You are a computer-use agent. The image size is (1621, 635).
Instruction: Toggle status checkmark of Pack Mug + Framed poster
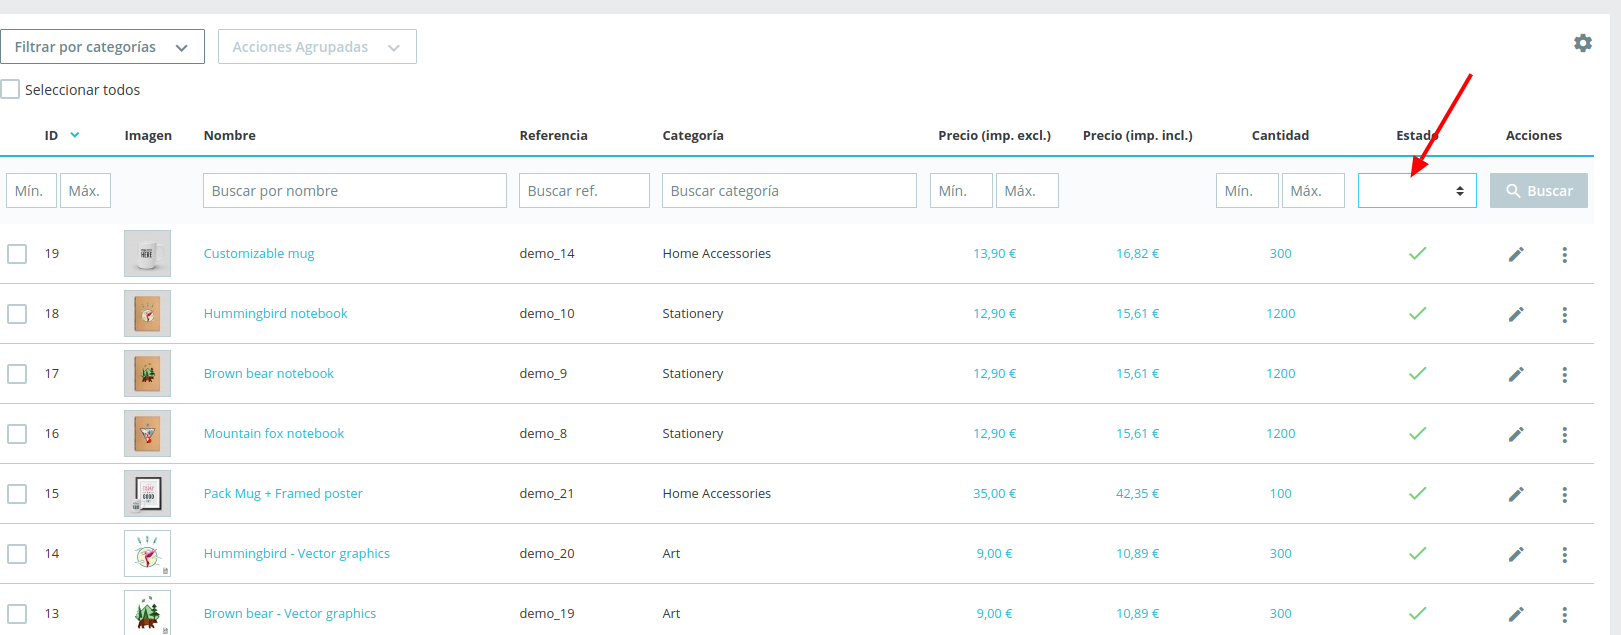pos(1417,493)
